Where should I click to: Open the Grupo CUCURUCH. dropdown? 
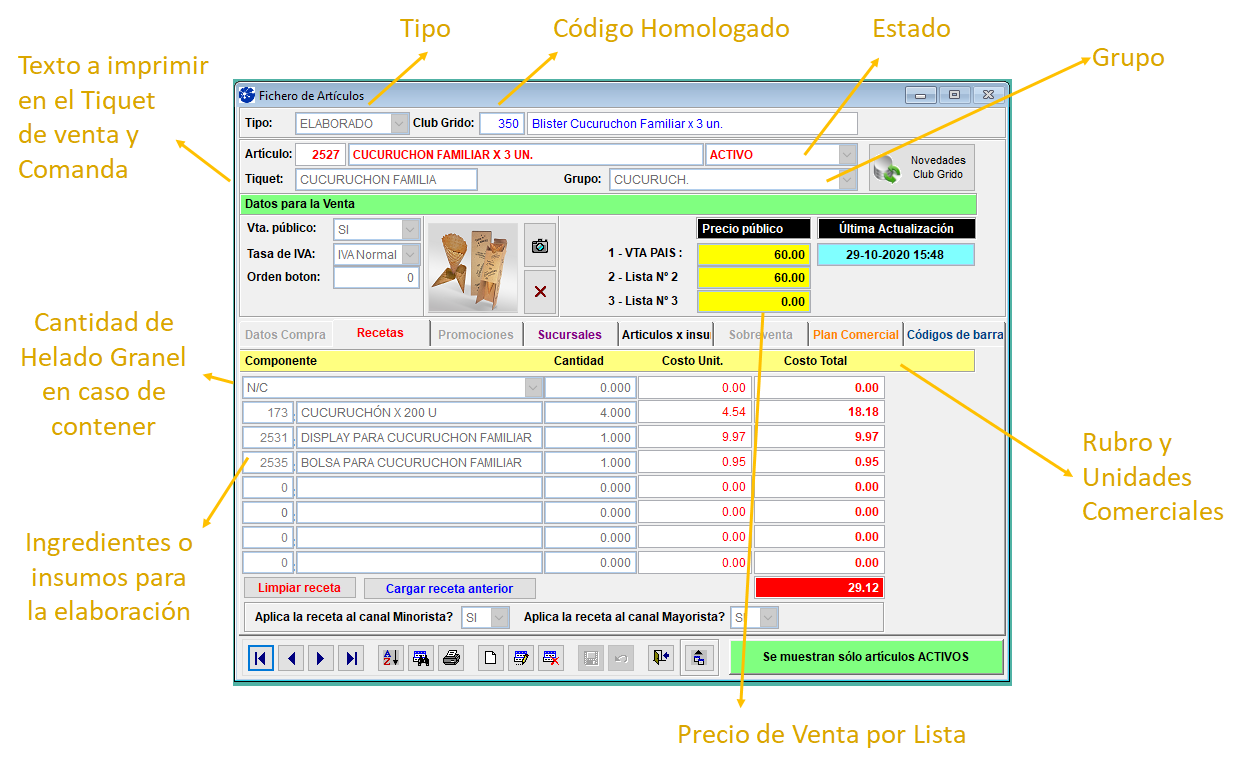(847, 180)
